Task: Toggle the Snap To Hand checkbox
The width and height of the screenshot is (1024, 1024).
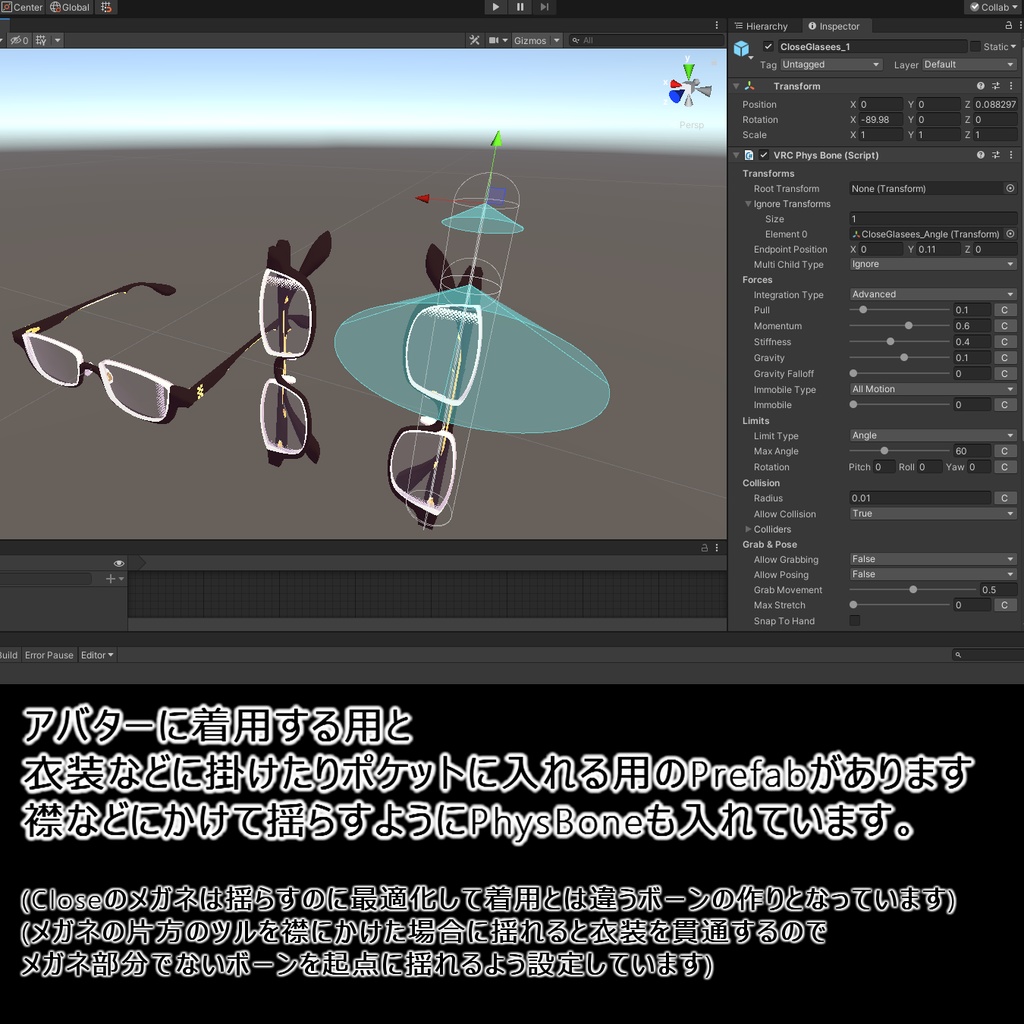Action: pos(854,620)
